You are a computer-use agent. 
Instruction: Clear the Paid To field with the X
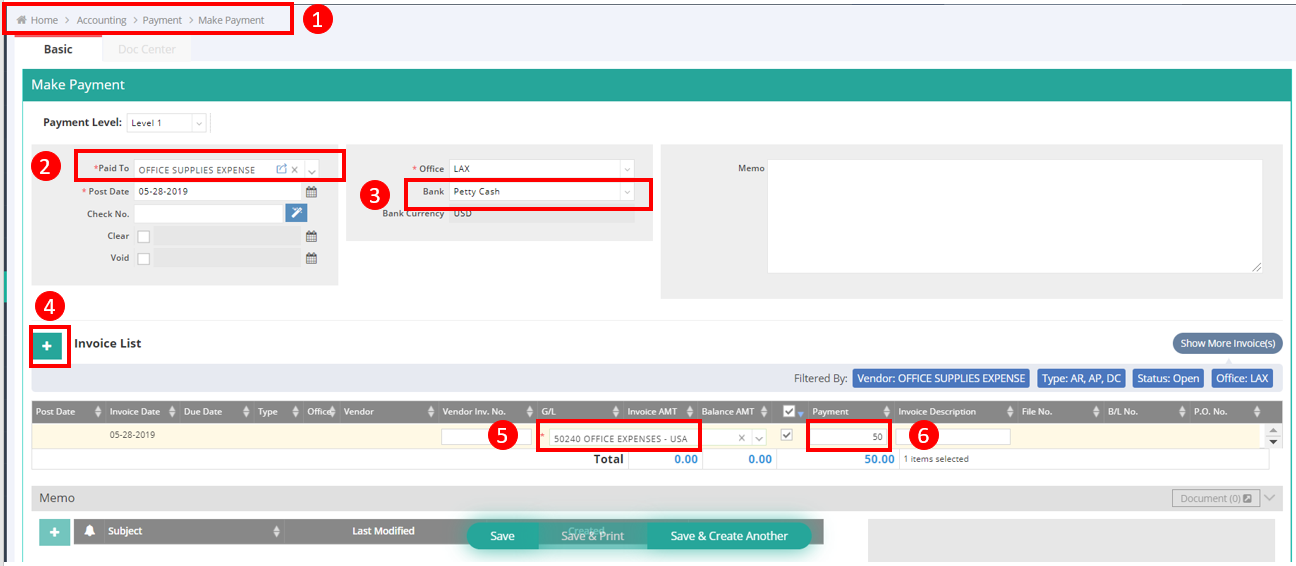(295, 170)
